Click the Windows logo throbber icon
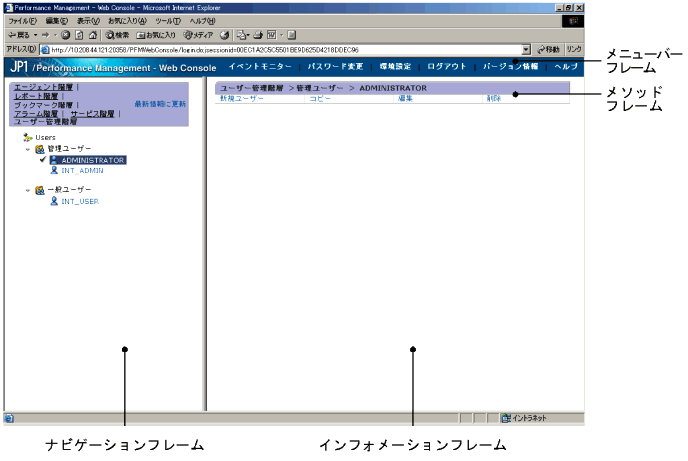 coord(573,21)
